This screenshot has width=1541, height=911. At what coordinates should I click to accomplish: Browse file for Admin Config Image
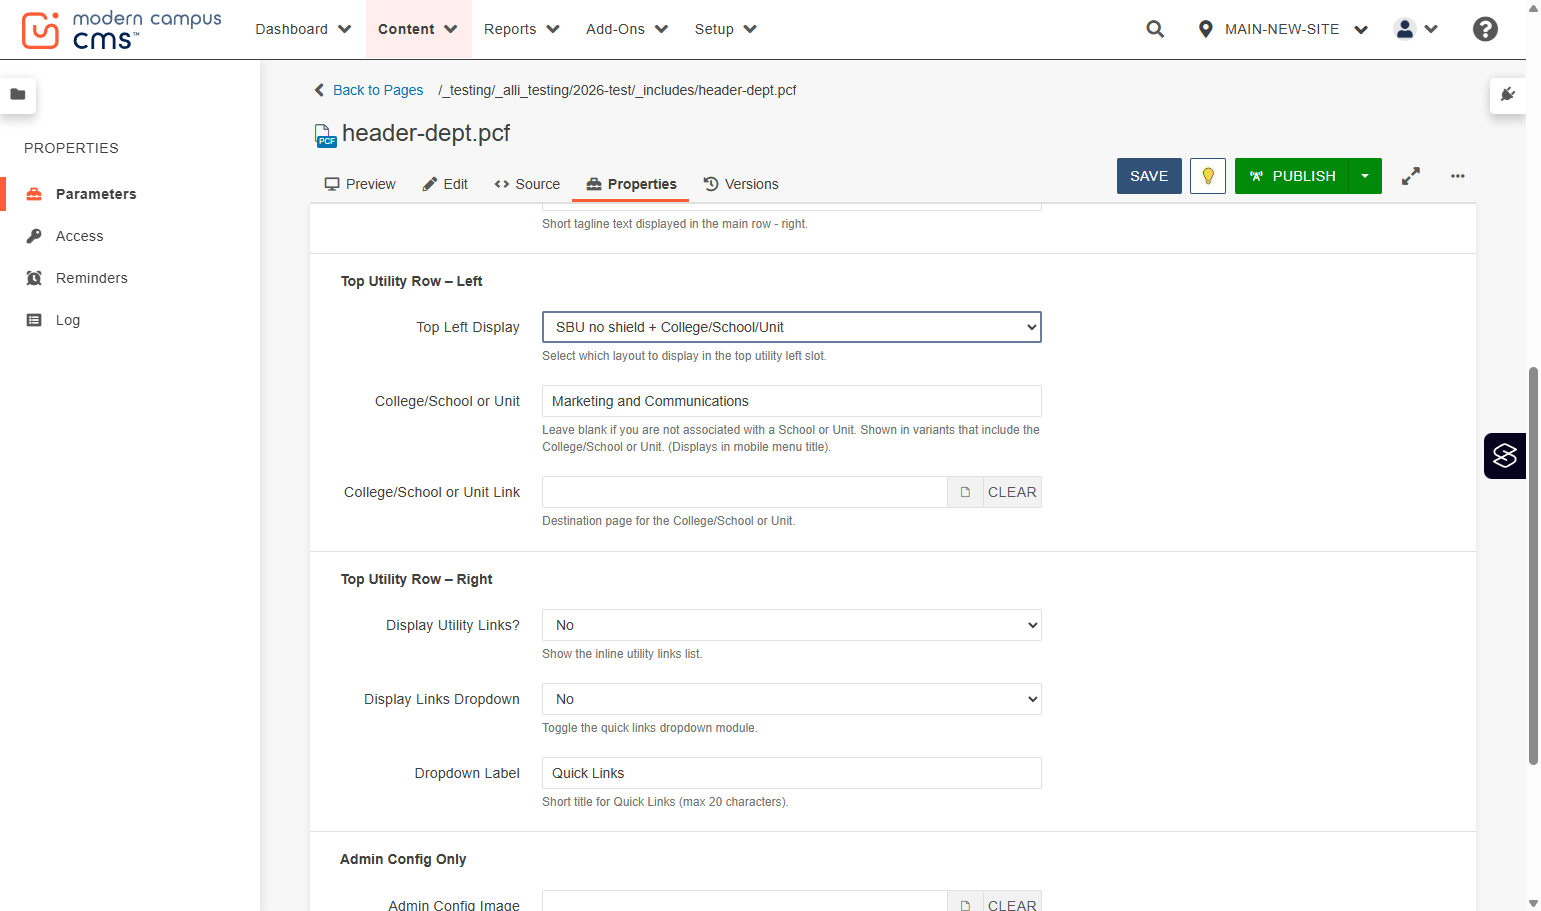click(x=965, y=903)
